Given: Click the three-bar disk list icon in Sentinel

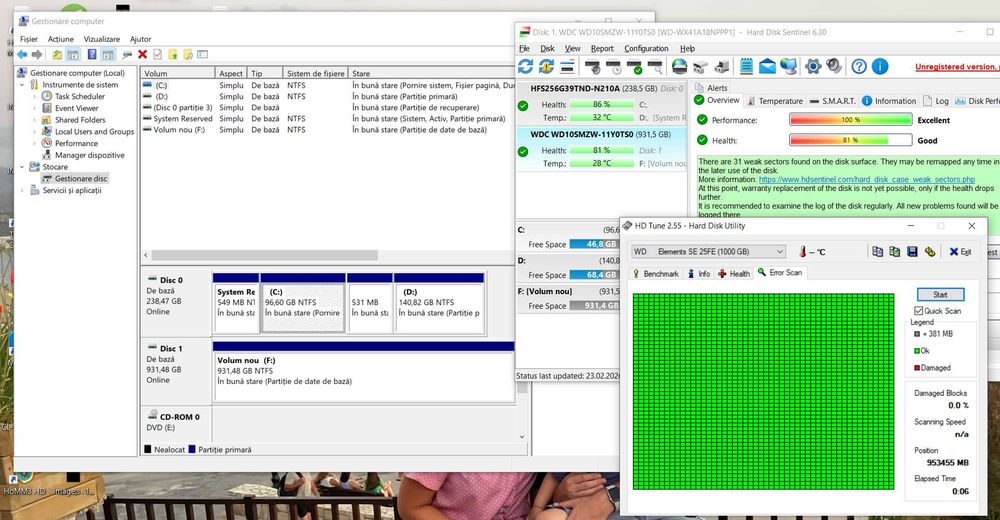Looking at the screenshot, I should 567,66.
